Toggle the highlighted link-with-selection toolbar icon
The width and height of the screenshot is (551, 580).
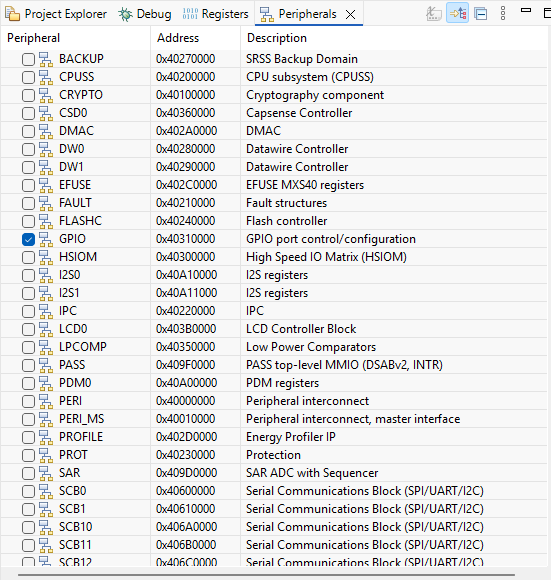click(457, 14)
